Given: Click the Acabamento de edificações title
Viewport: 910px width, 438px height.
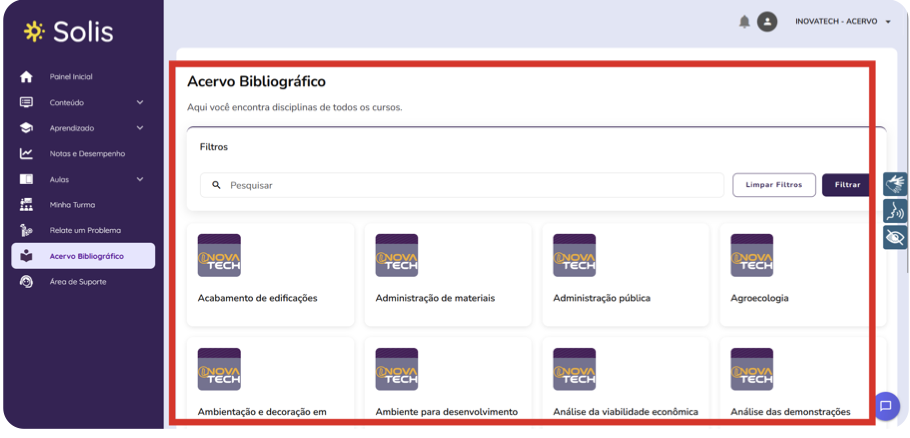Looking at the screenshot, I should pos(258,298).
